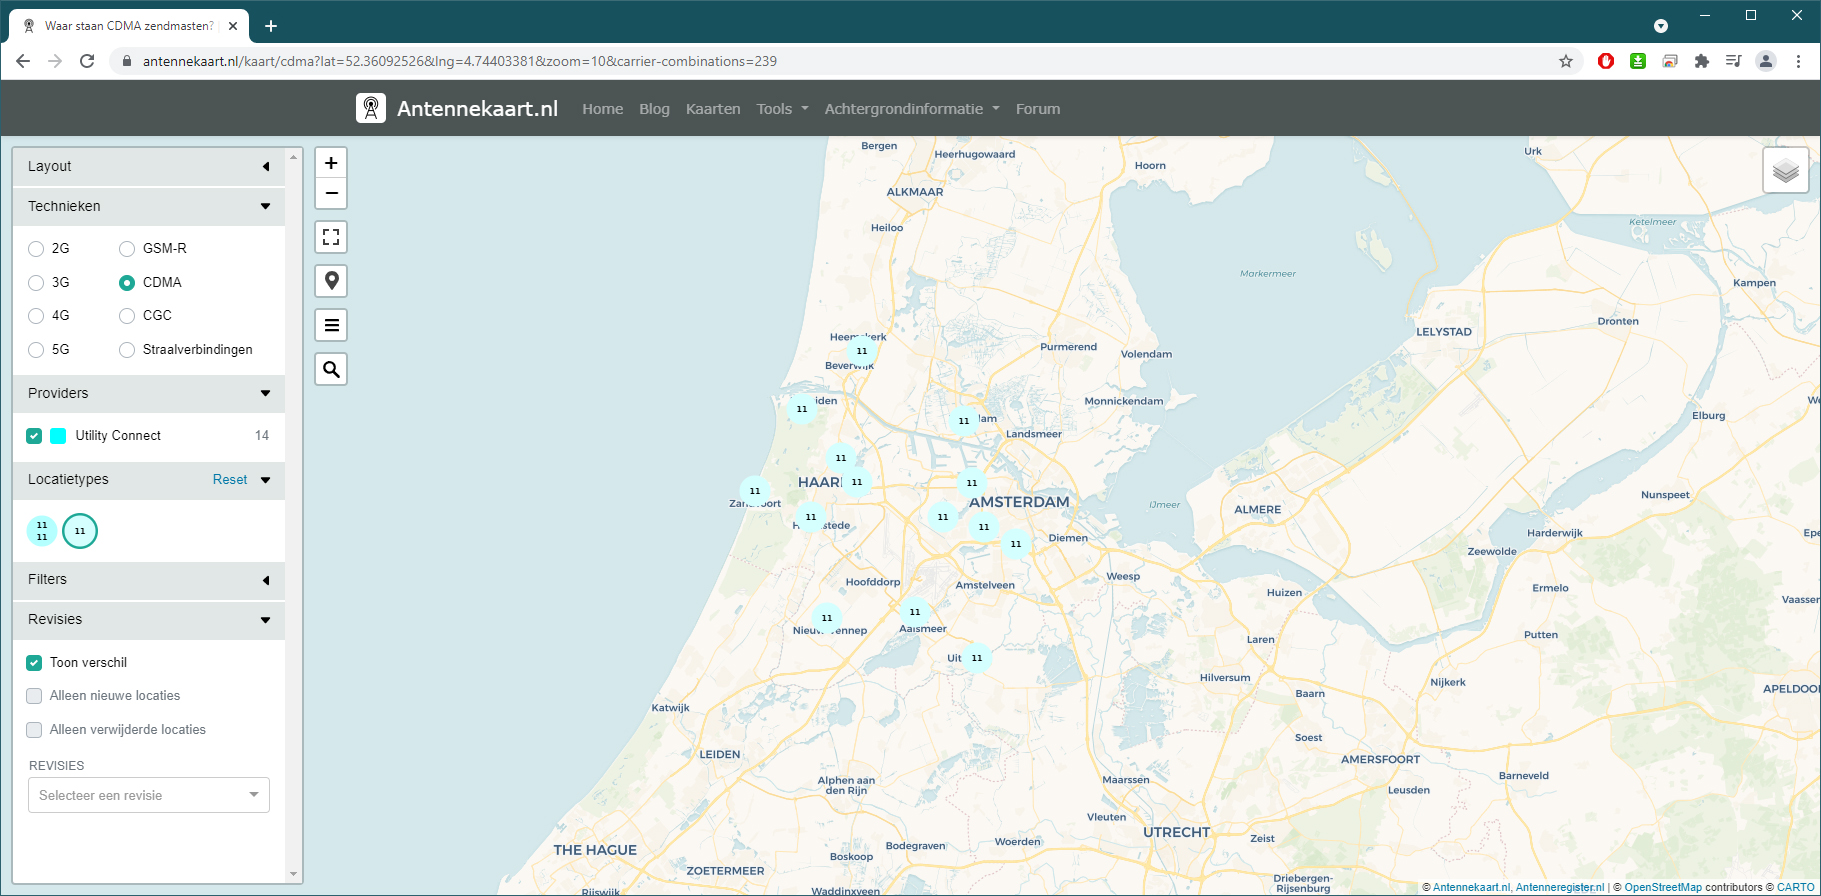Open the Forum page

[1038, 109]
